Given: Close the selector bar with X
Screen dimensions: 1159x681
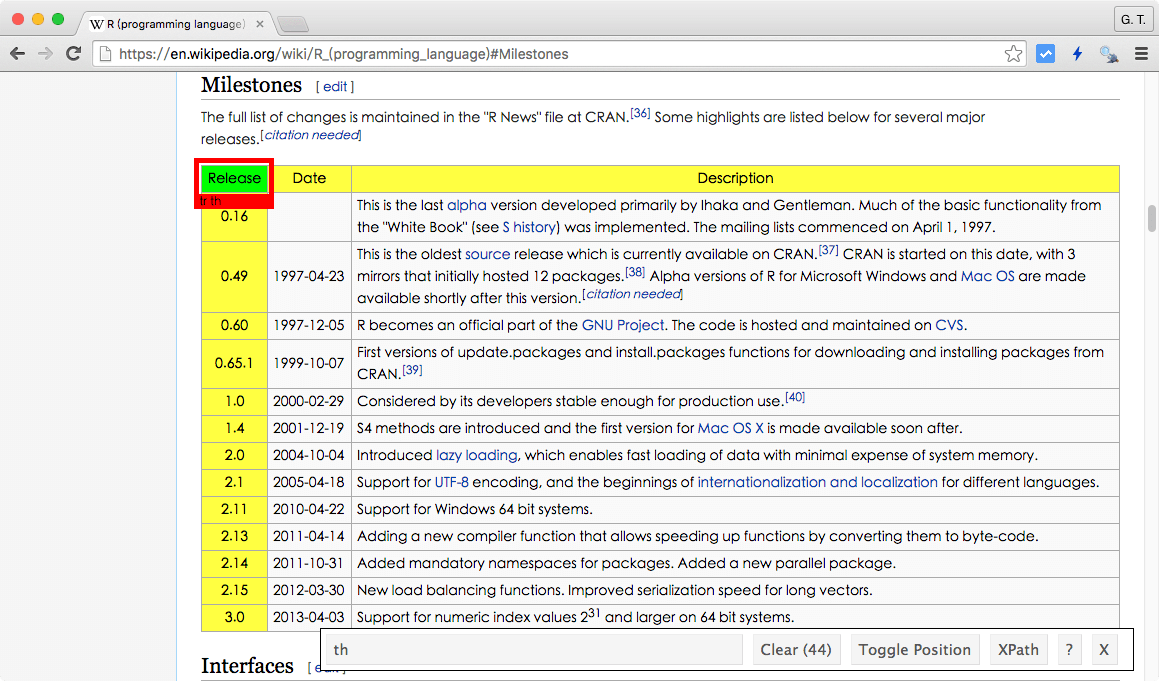Looking at the screenshot, I should click(x=1104, y=650).
